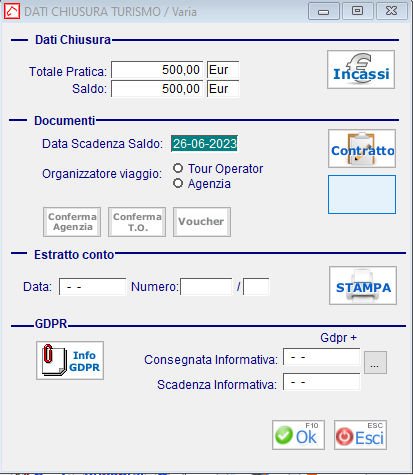This screenshot has width=413, height=475.
Task: Click the app logo in title bar
Action: (x=12, y=11)
